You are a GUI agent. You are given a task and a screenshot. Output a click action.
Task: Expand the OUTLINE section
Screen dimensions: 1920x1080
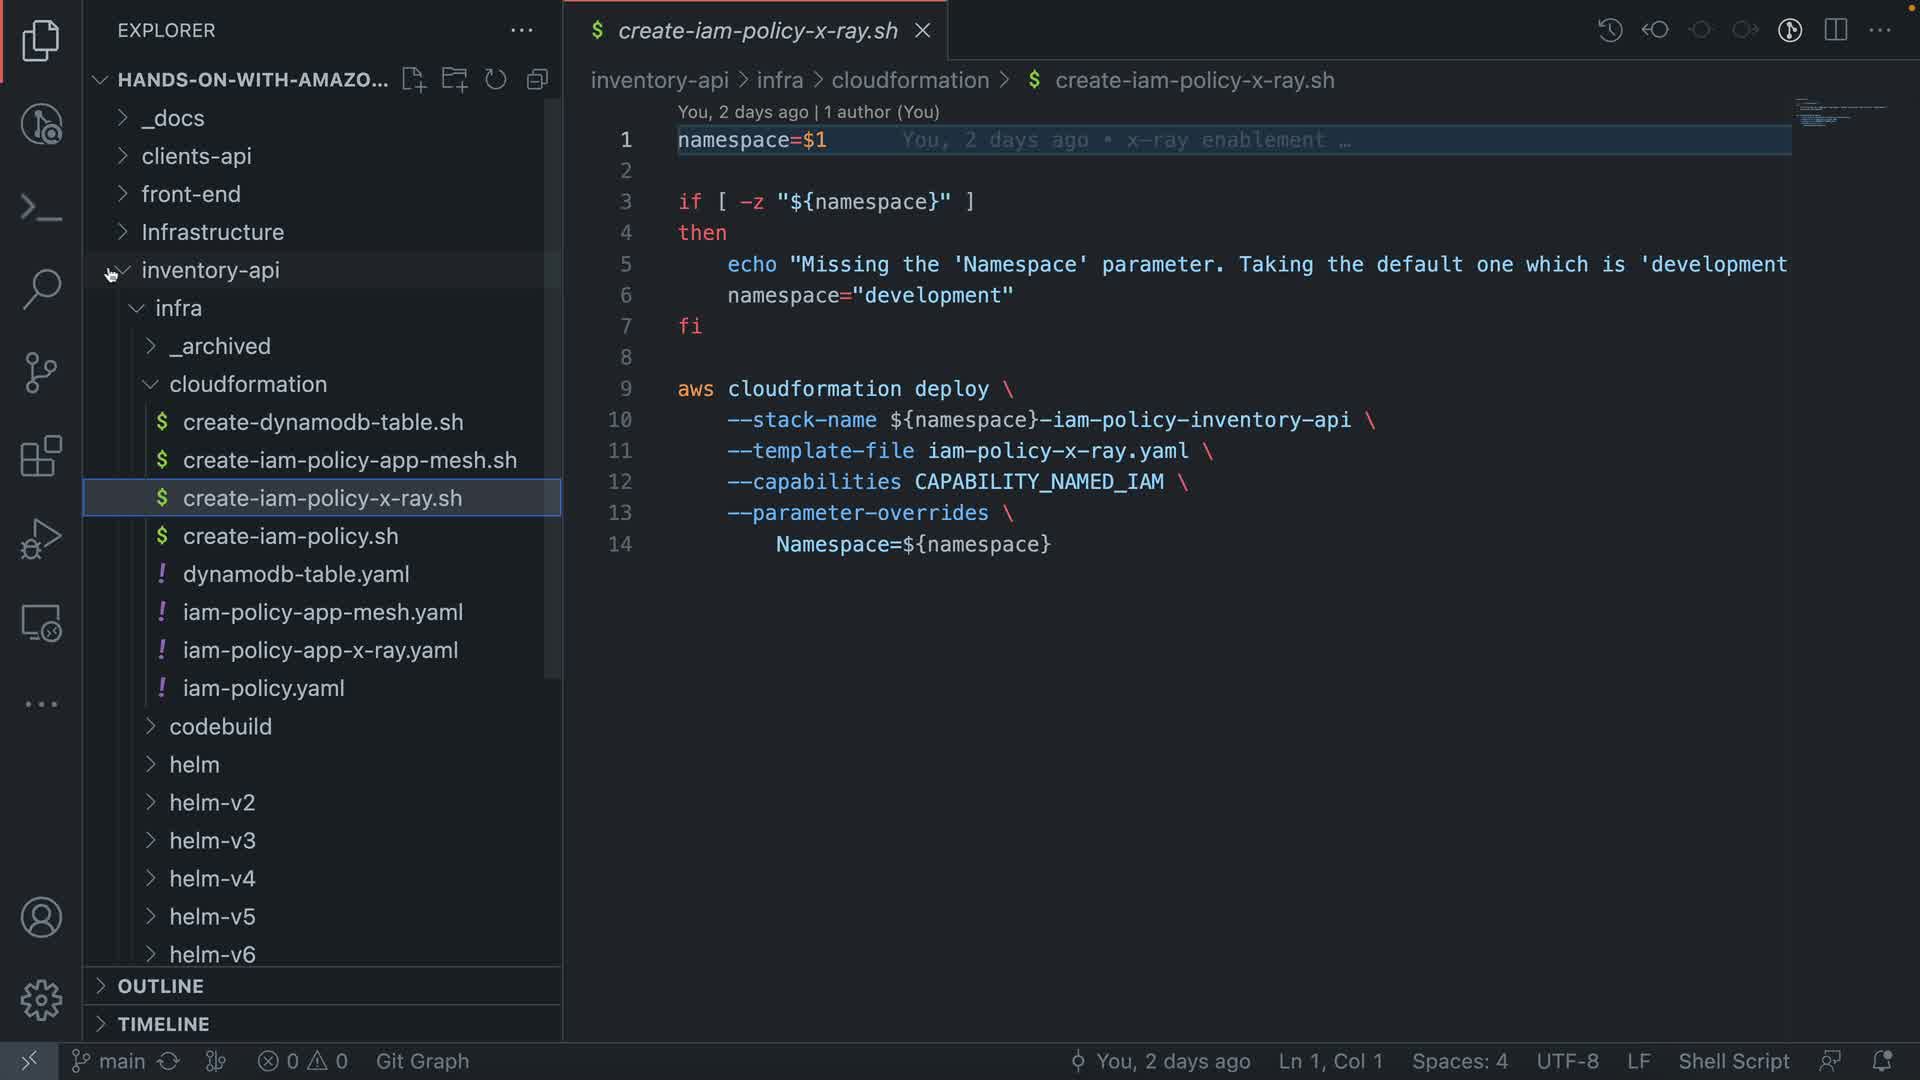[160, 986]
